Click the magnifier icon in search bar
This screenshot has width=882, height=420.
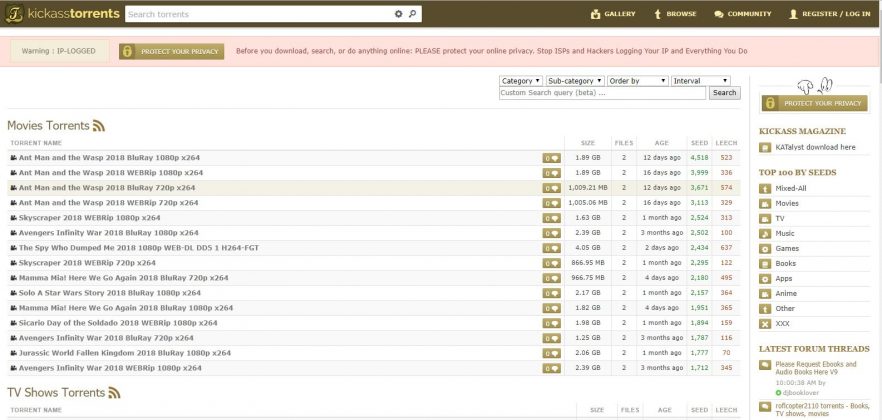click(412, 15)
